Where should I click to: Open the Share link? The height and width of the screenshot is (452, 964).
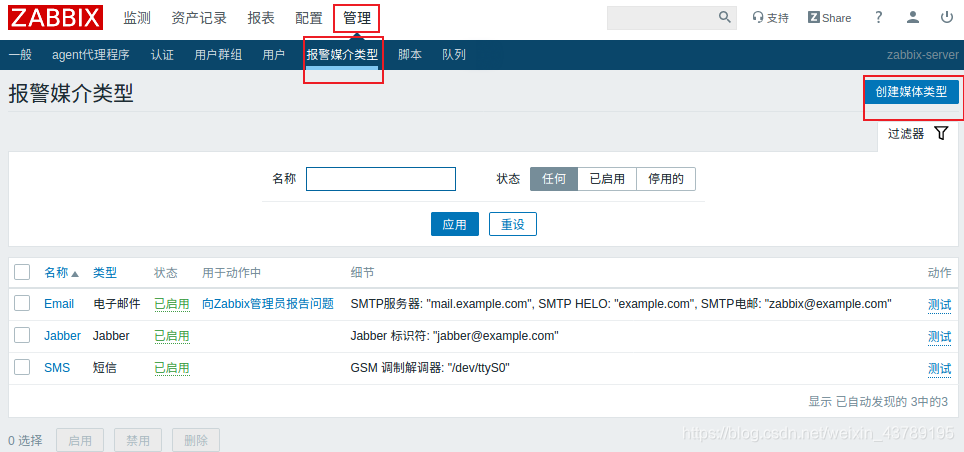(829, 18)
